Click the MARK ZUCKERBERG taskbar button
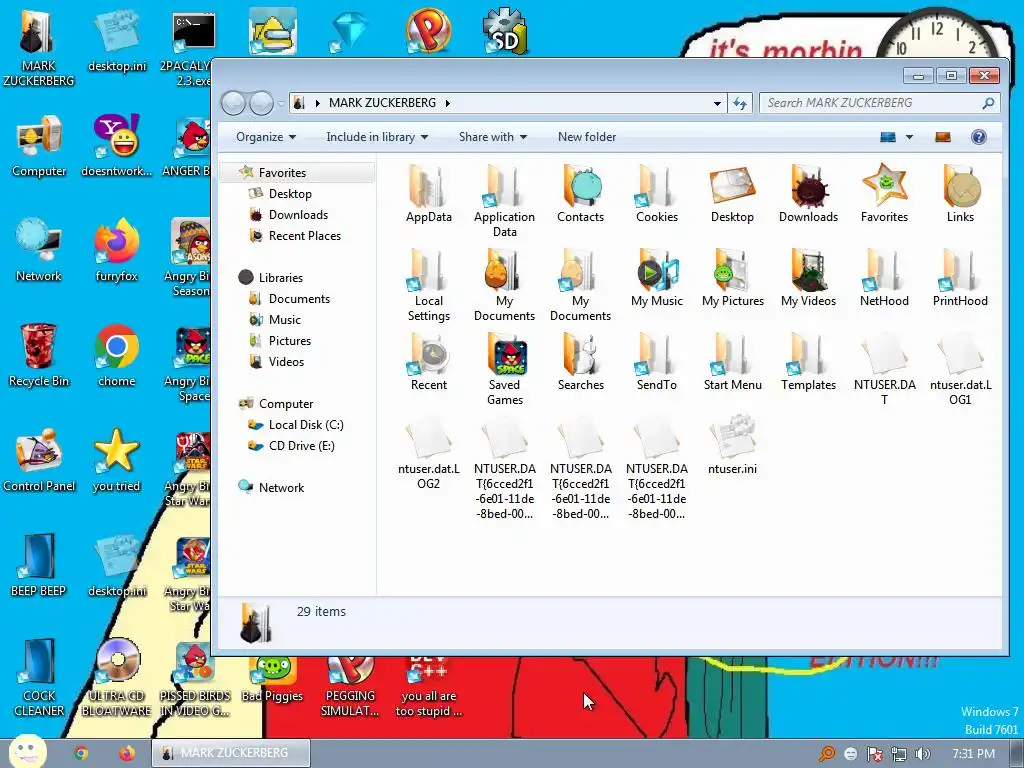The image size is (1024, 768). click(x=231, y=753)
